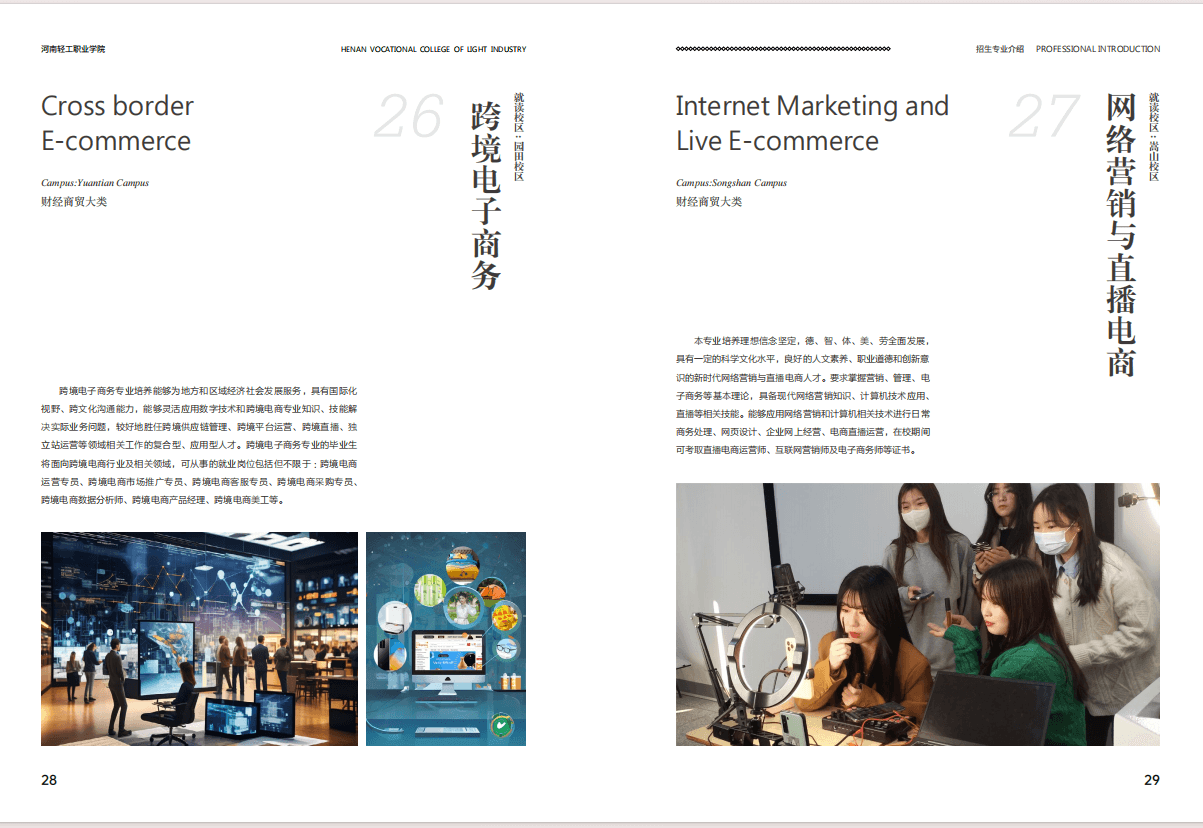Select the 'Campus:Songshan Campus' text

click(731, 183)
